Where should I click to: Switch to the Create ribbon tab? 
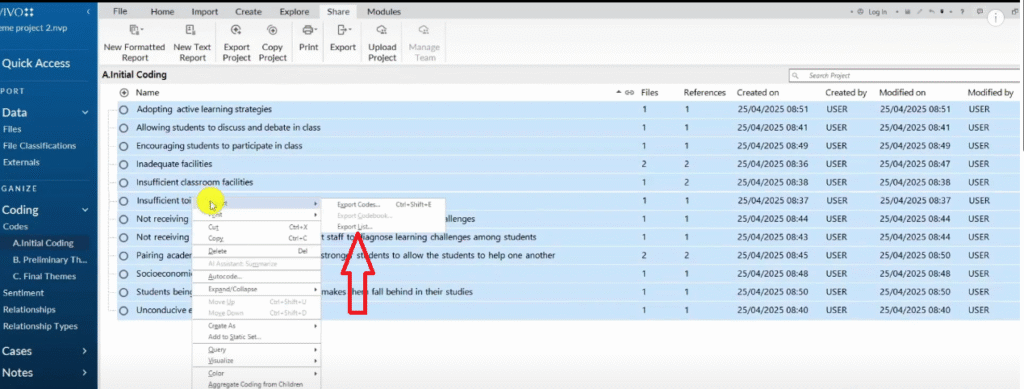point(248,12)
